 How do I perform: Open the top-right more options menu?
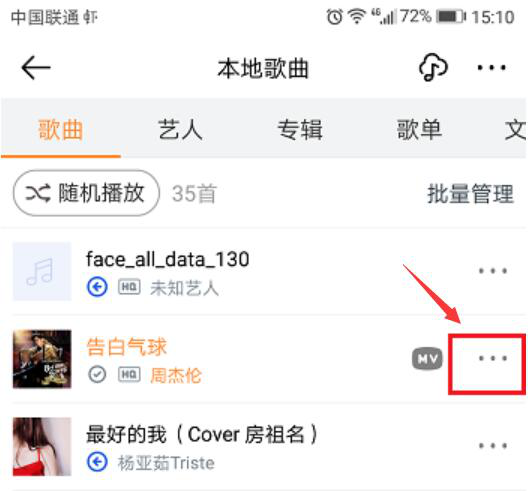click(491, 68)
